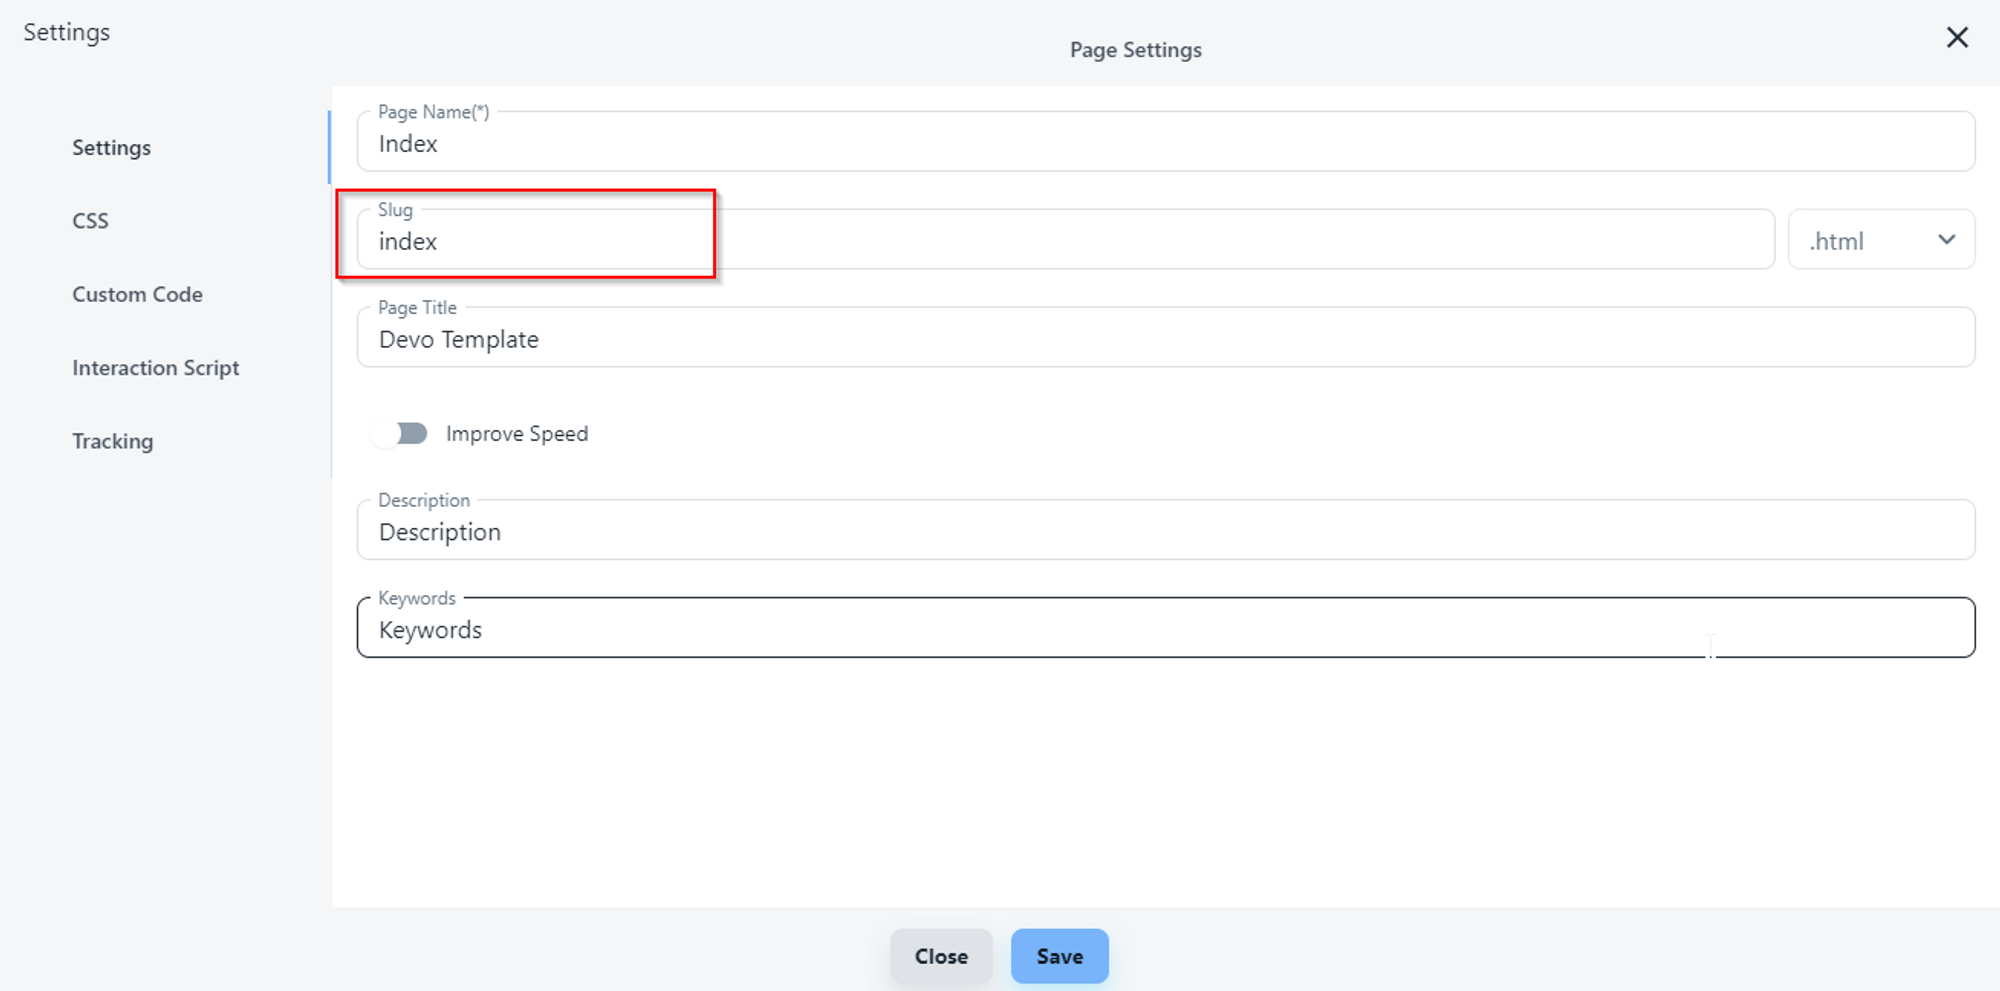Click the grey Close button
Image resolution: width=2000 pixels, height=991 pixels.
click(940, 956)
